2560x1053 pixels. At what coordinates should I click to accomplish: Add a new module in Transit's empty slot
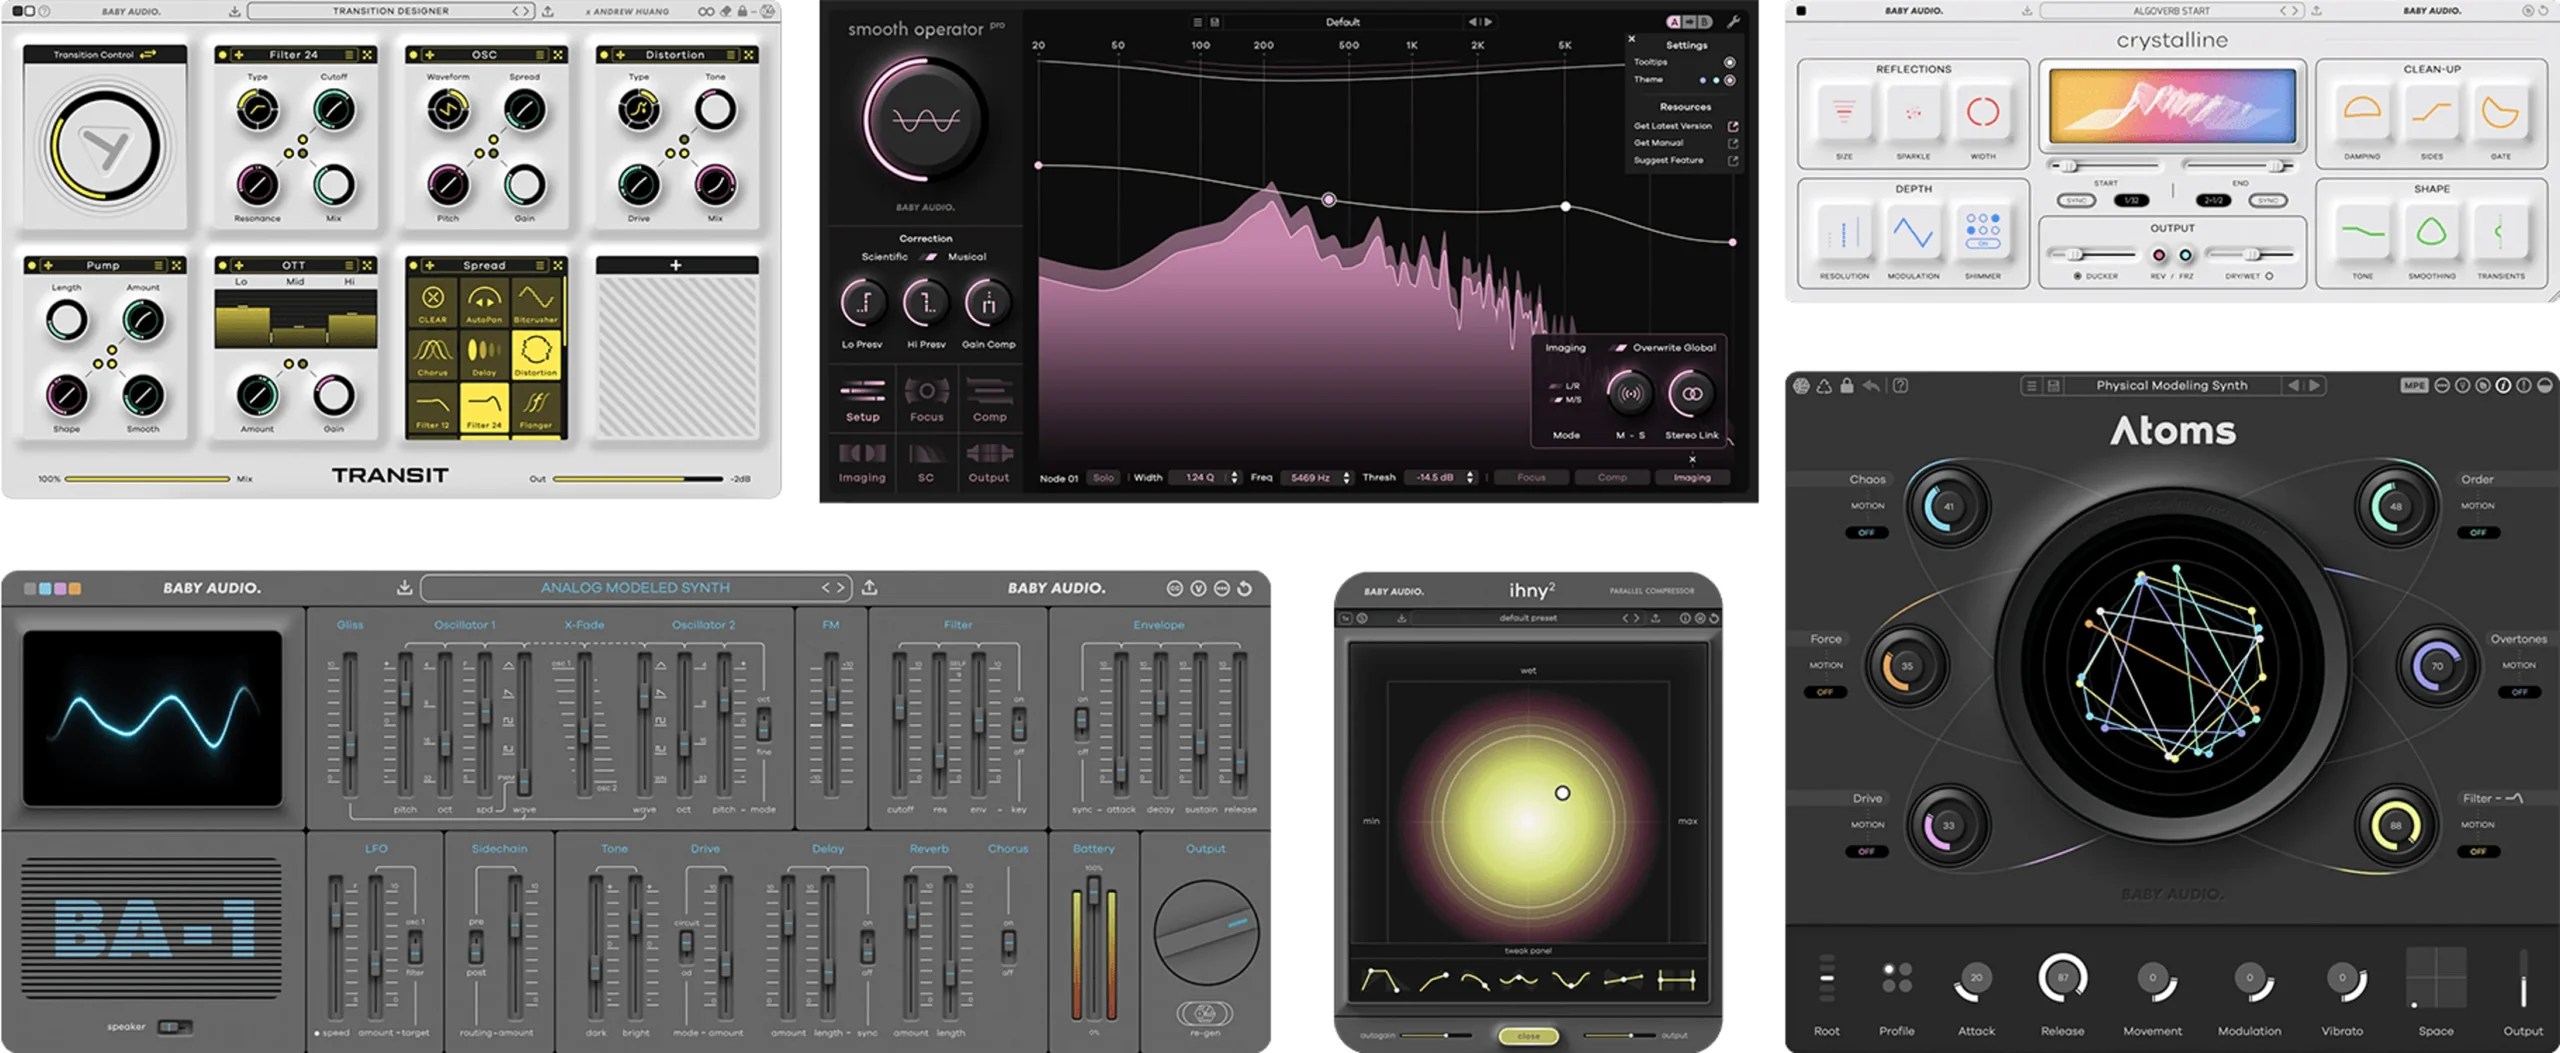676,265
